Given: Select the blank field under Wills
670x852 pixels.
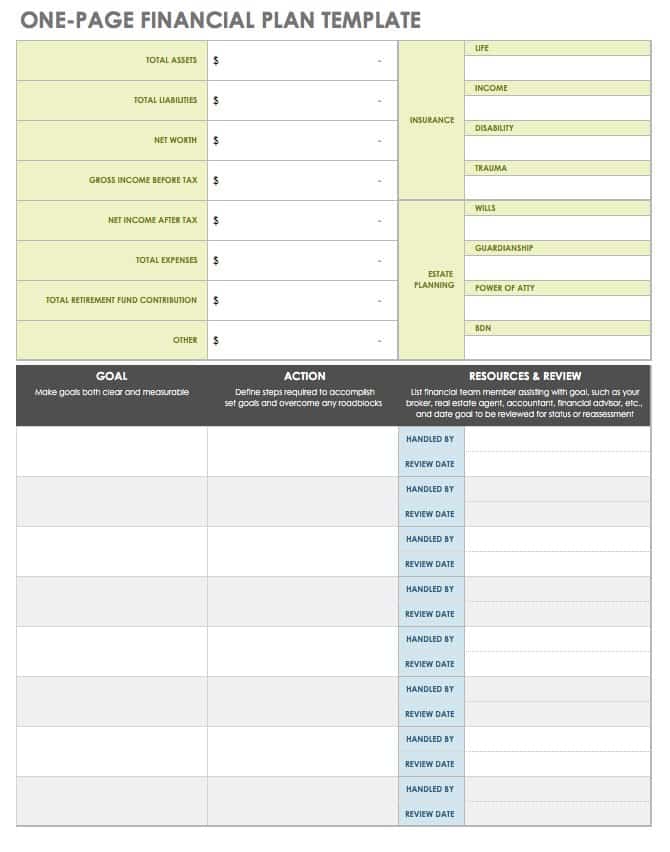Looking at the screenshot, I should (557, 228).
